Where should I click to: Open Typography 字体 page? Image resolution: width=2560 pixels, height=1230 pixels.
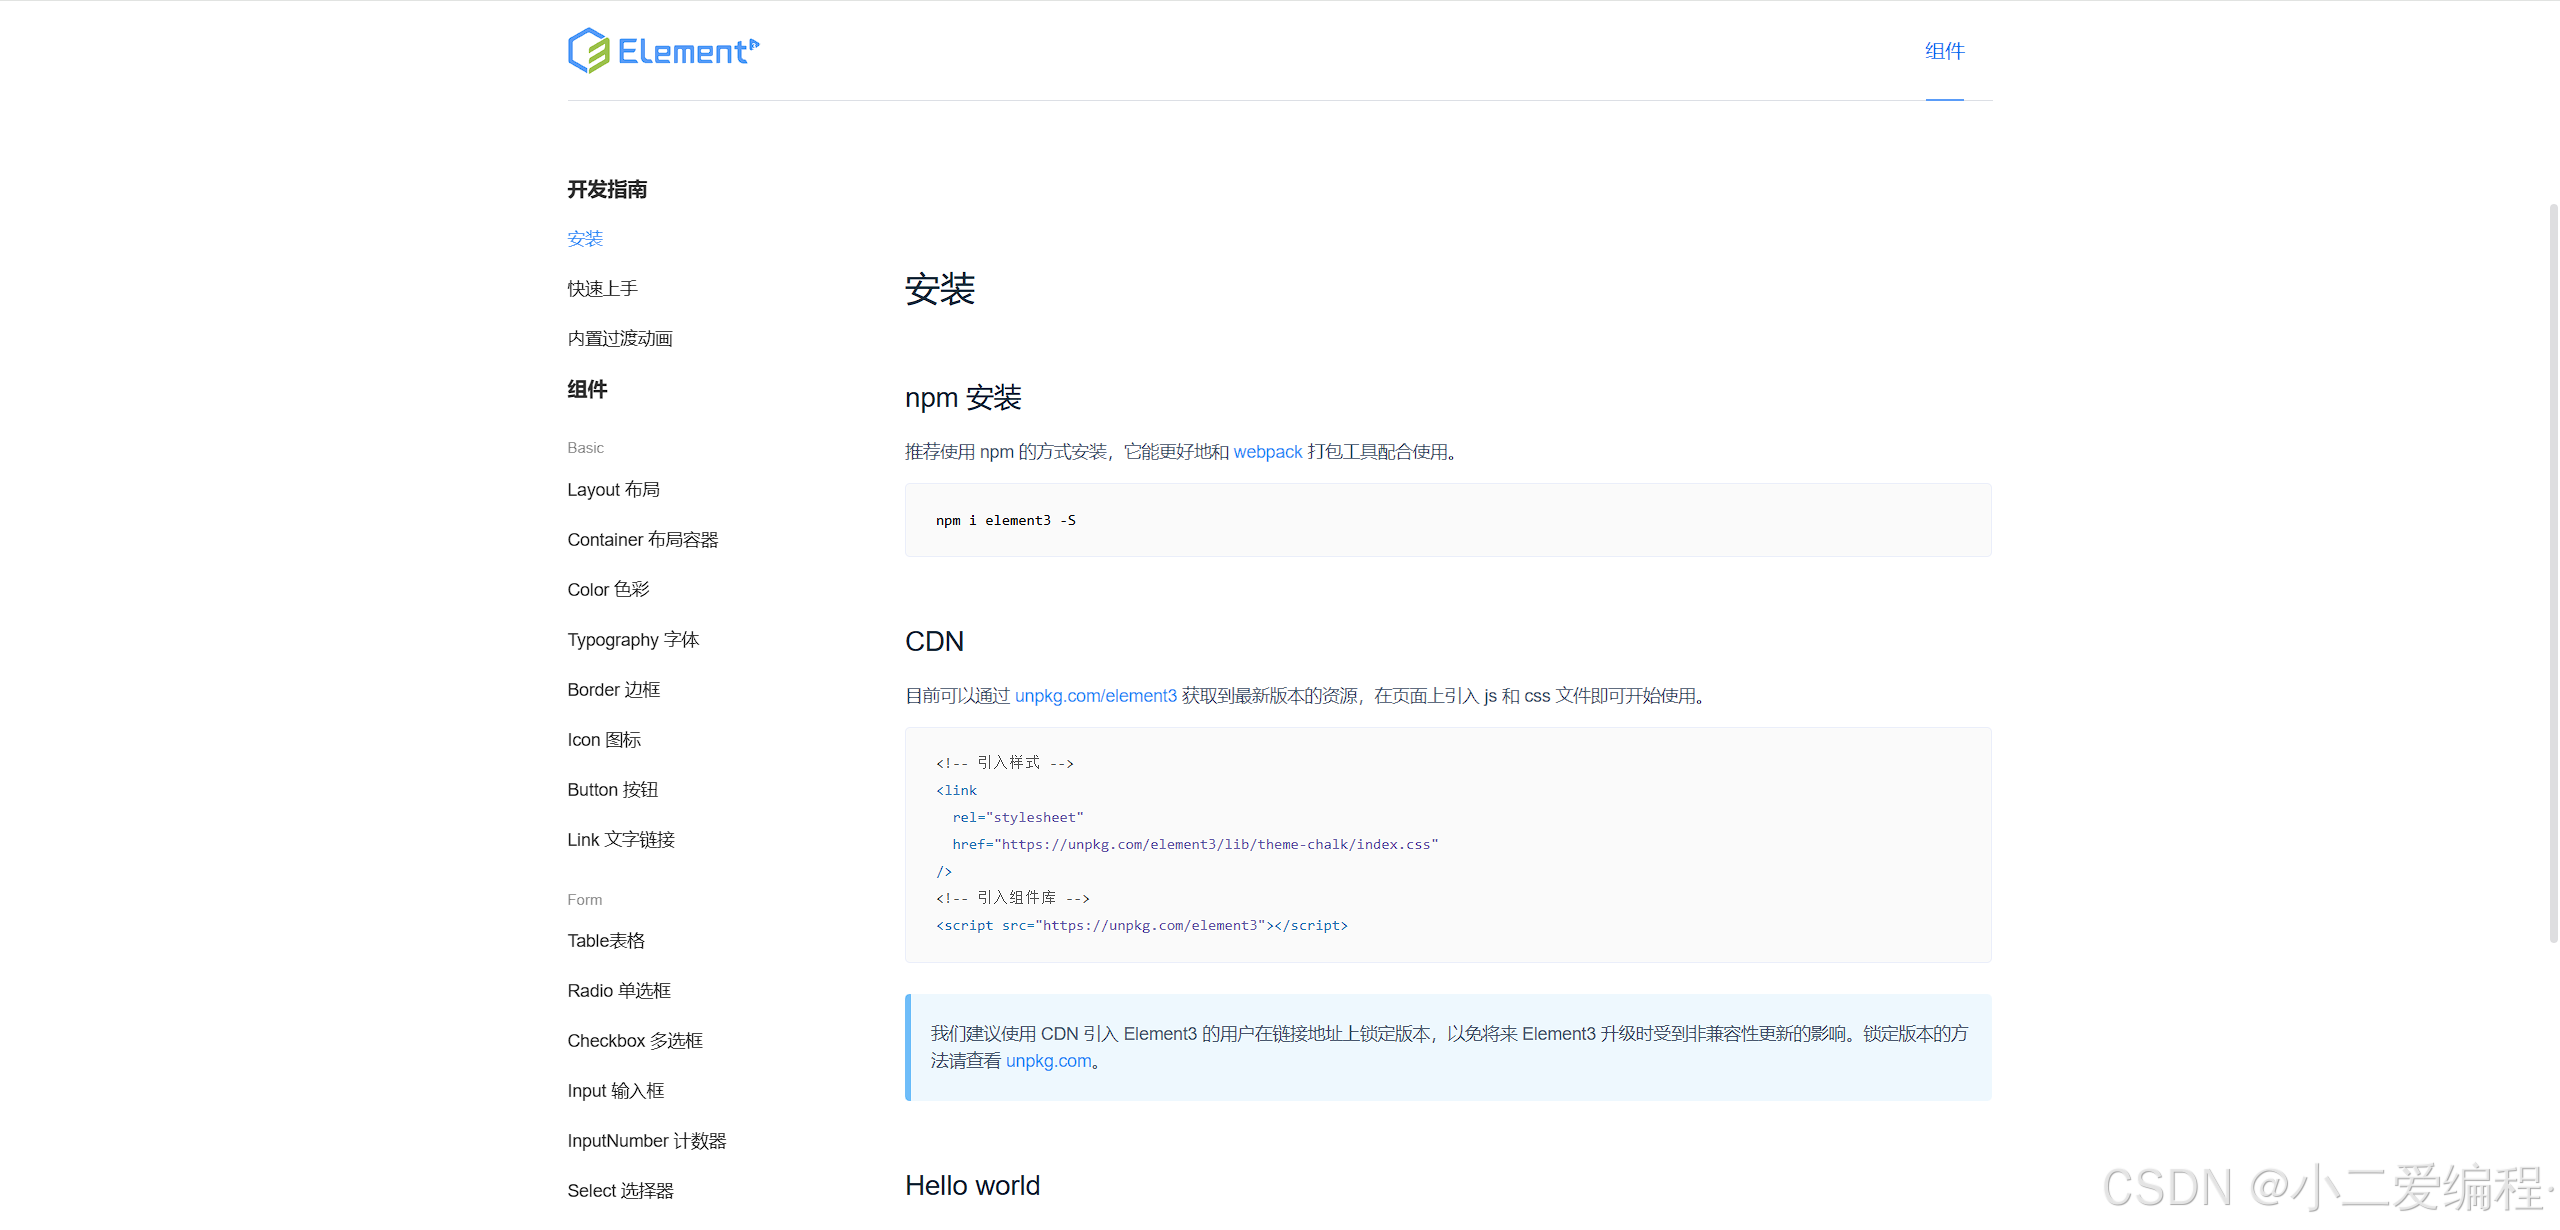pos(632,640)
